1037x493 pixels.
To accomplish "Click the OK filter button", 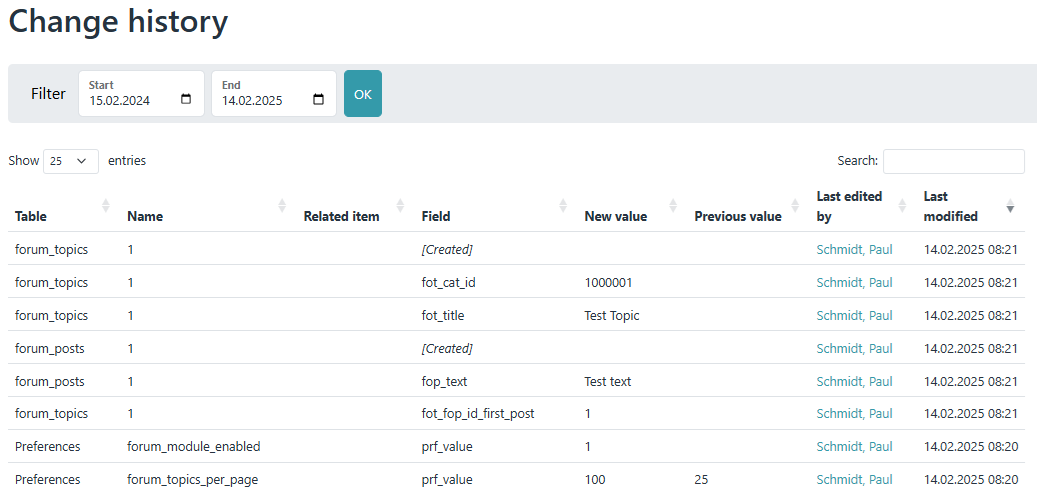I will [x=362, y=94].
